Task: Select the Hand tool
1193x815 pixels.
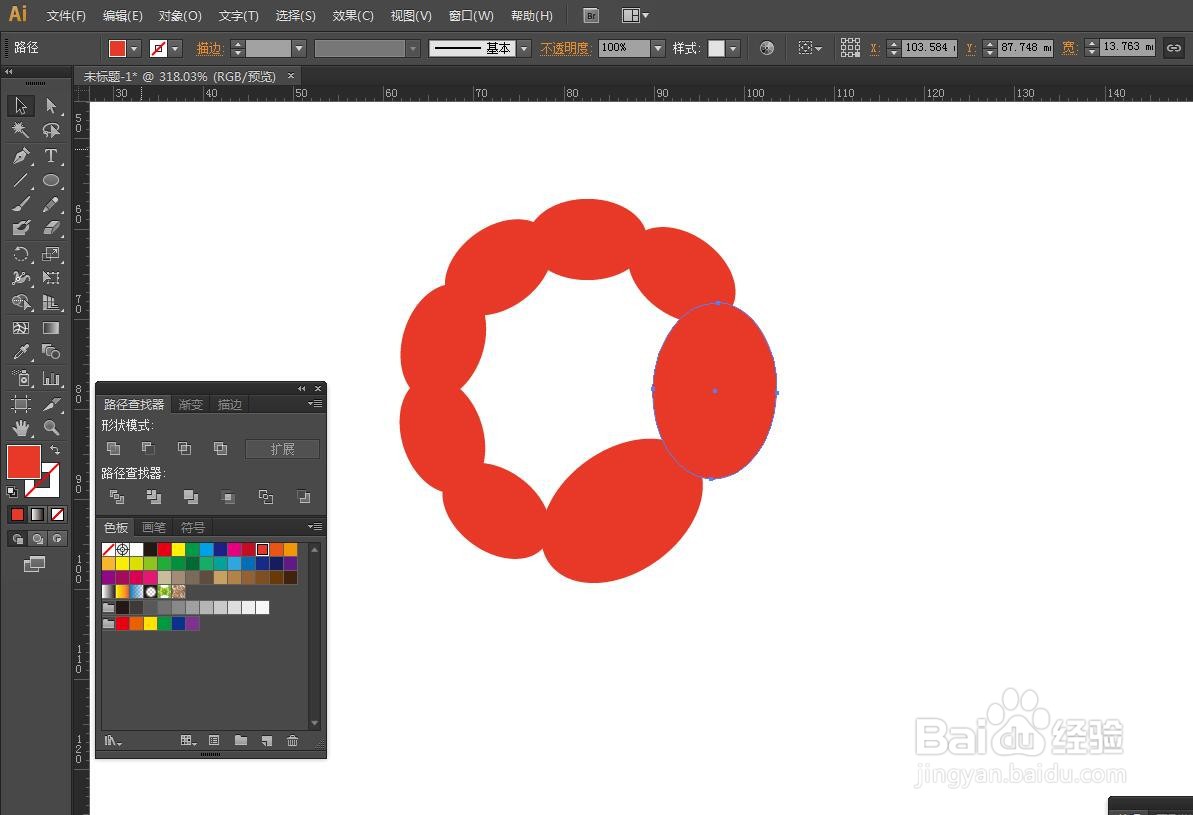Action: click(21, 428)
